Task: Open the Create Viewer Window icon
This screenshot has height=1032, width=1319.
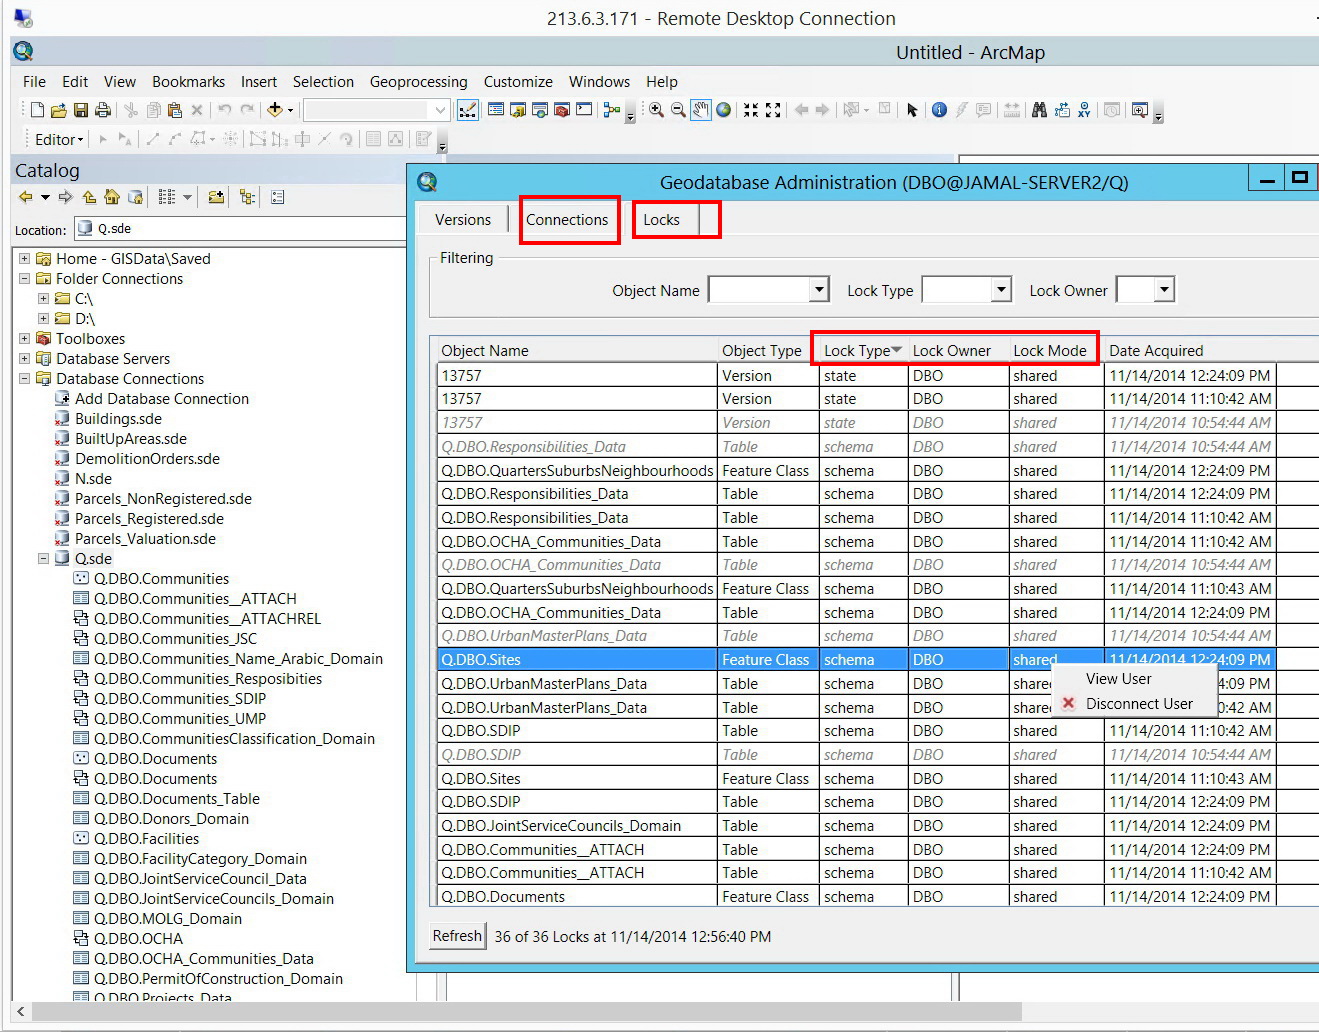Action: pos(1139,110)
